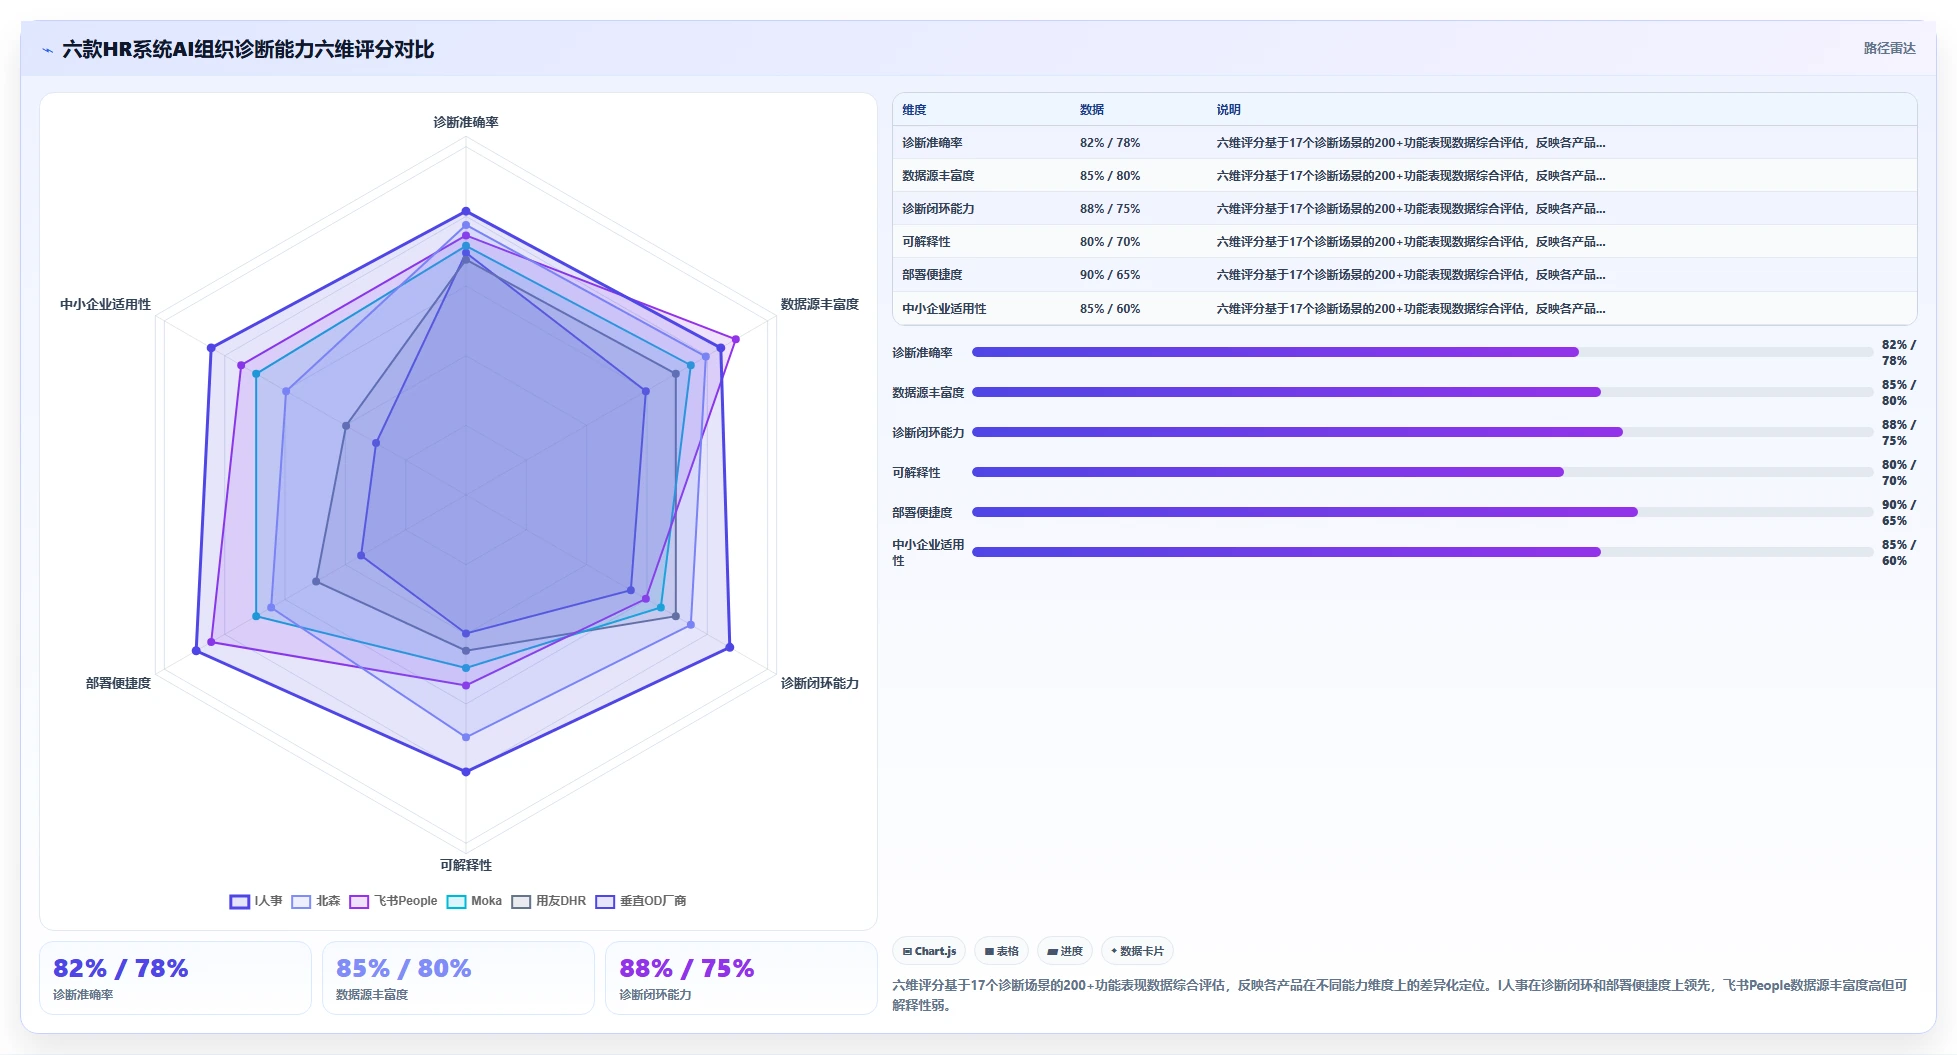Toggle 北森 series in the legend
The height and width of the screenshot is (1055, 1957).
coord(316,901)
